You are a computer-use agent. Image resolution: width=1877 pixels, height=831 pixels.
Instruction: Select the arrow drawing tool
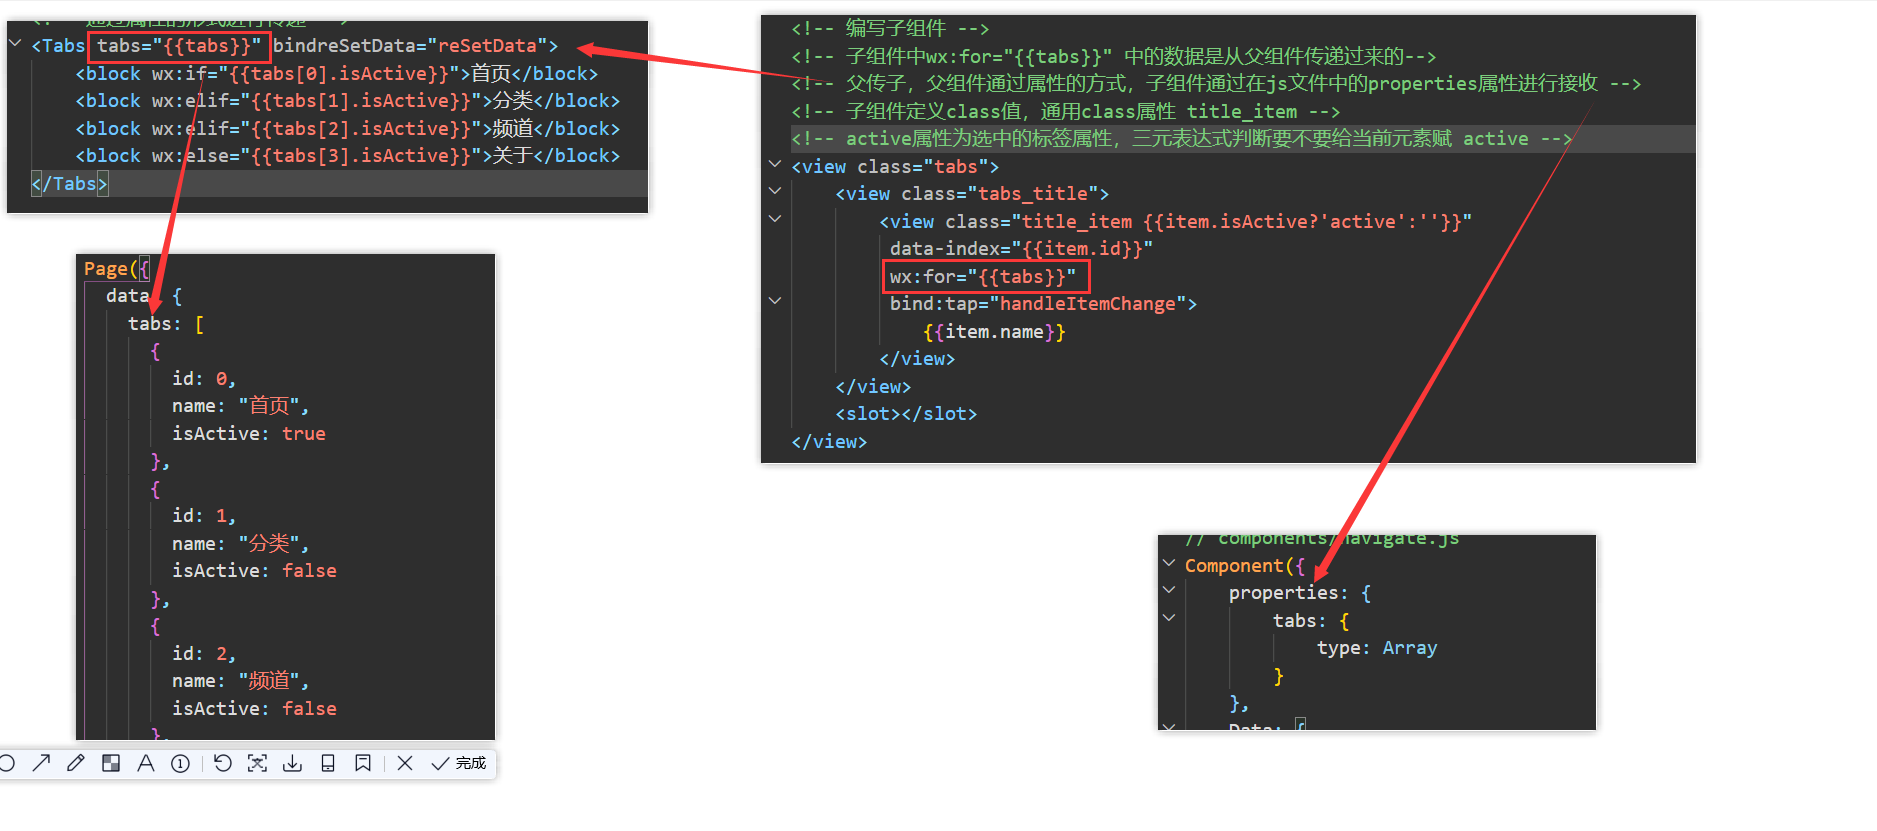[41, 763]
